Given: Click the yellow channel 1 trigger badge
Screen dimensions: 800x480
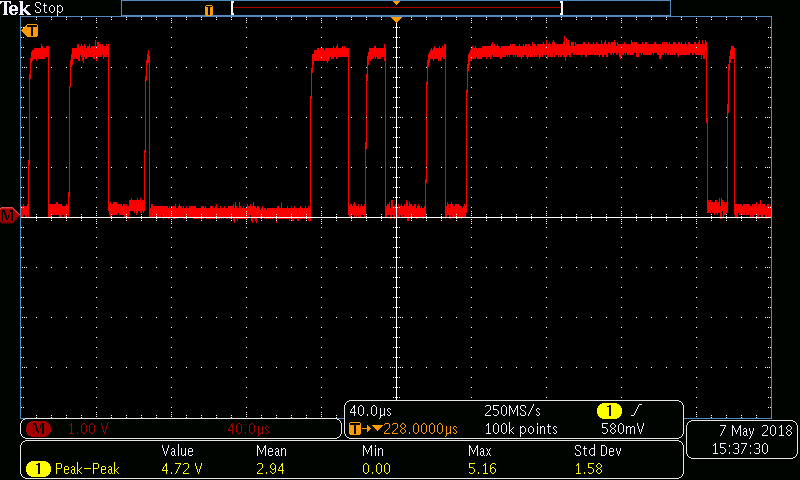Looking at the screenshot, I should point(609,411).
